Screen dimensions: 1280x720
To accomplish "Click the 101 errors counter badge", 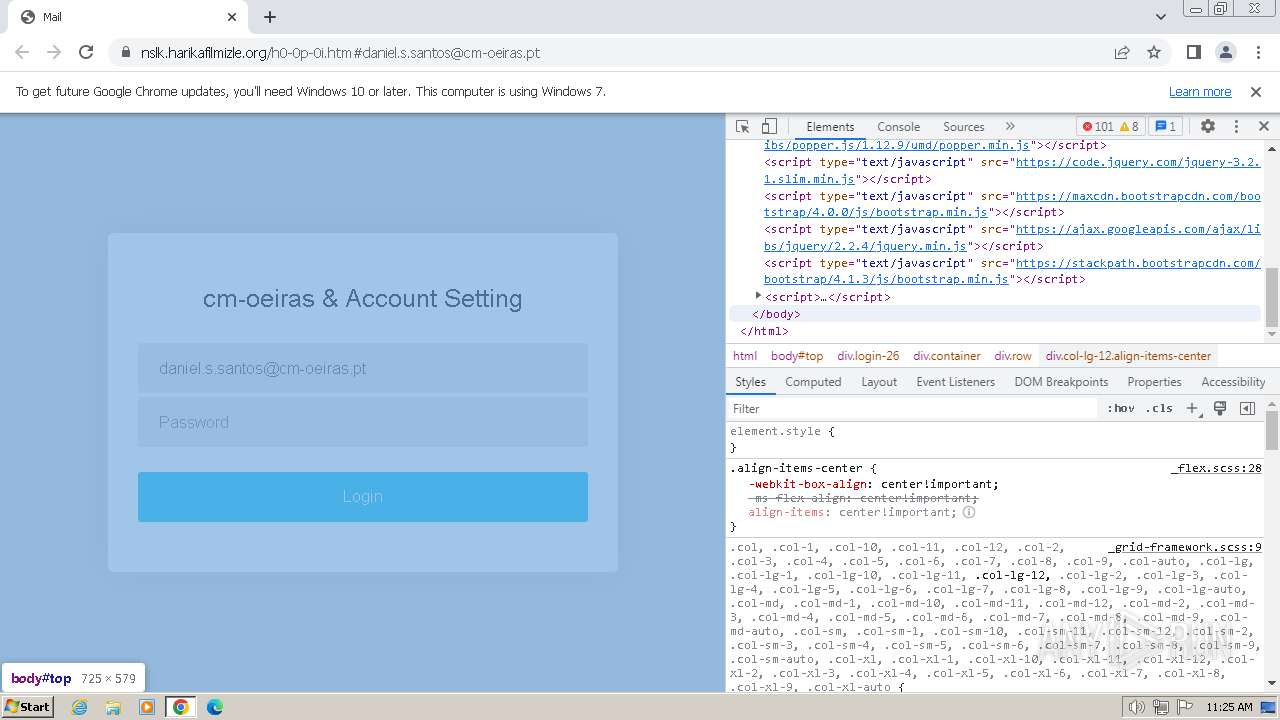I will point(1098,127).
